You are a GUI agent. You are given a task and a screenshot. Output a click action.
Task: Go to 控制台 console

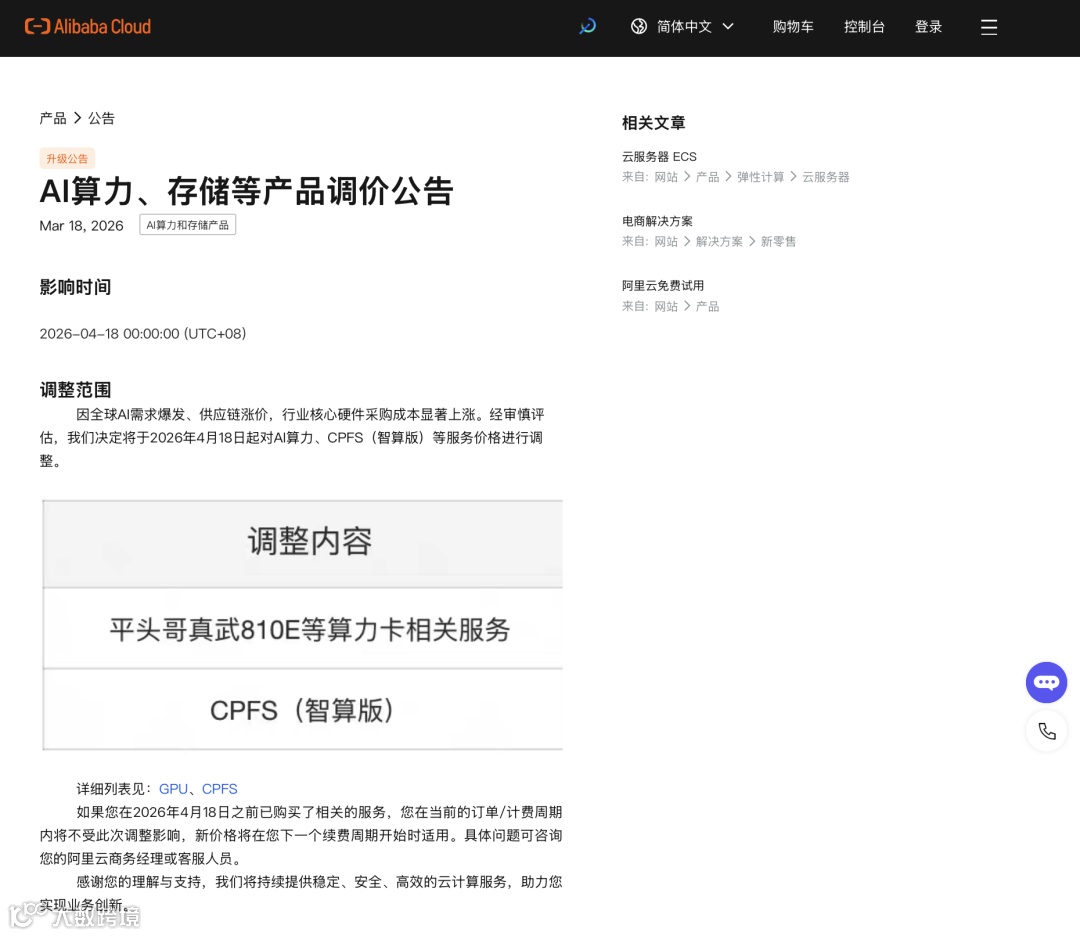click(864, 27)
